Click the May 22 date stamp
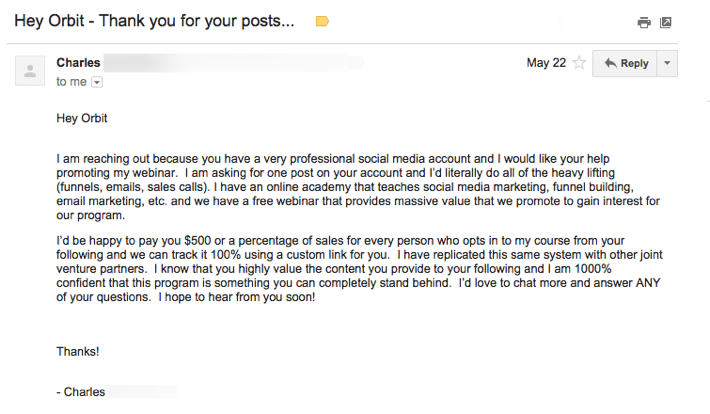710x414 pixels. (546, 63)
